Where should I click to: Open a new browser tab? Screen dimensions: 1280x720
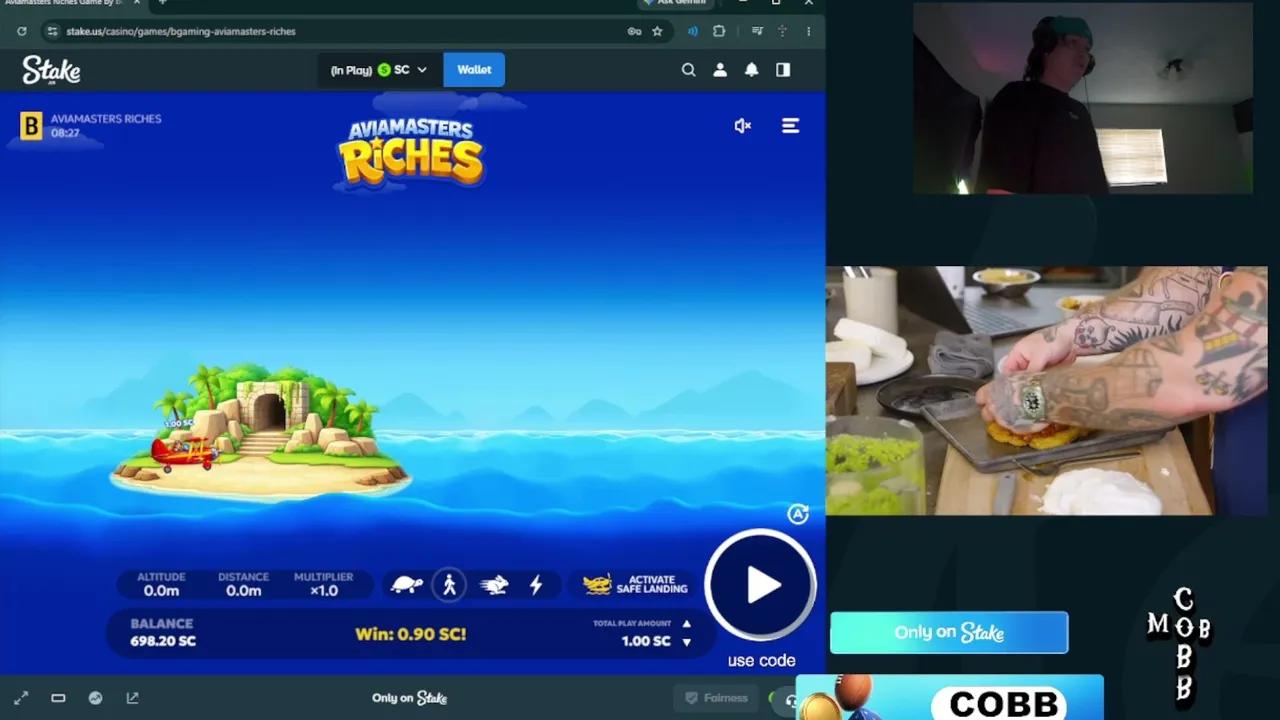[162, 3]
